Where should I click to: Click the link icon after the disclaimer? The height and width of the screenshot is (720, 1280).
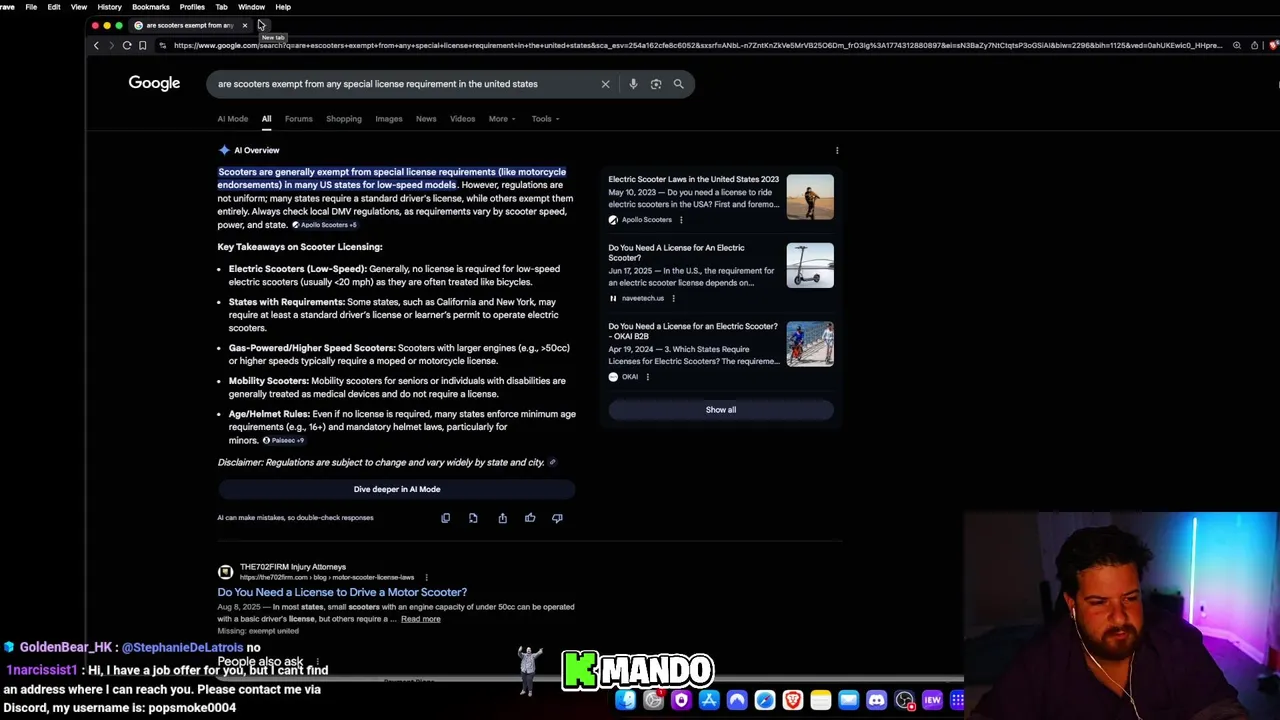click(x=552, y=462)
